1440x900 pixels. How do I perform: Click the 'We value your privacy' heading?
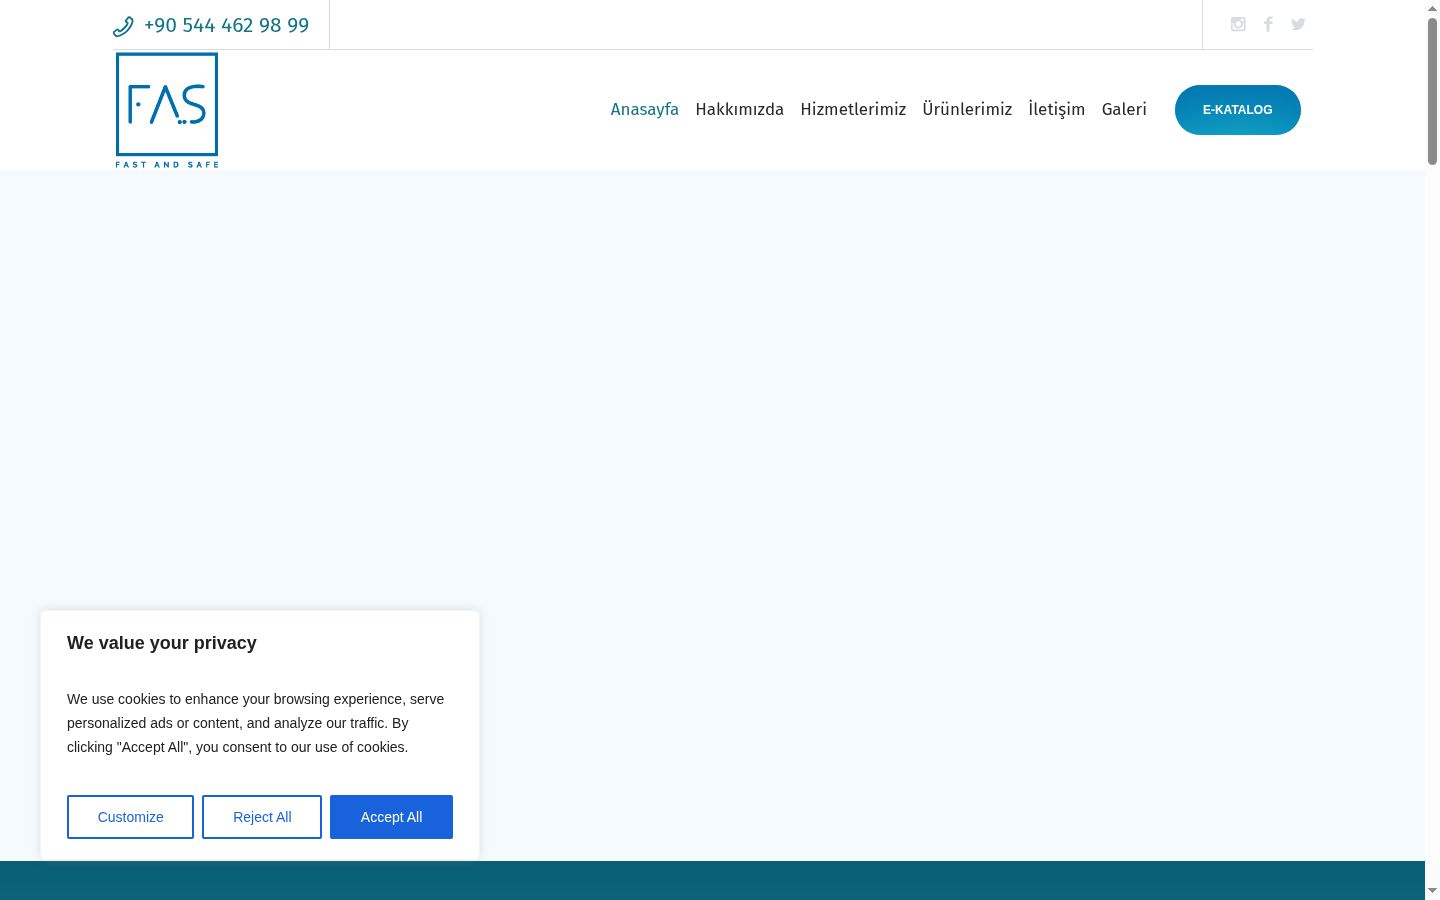[162, 643]
